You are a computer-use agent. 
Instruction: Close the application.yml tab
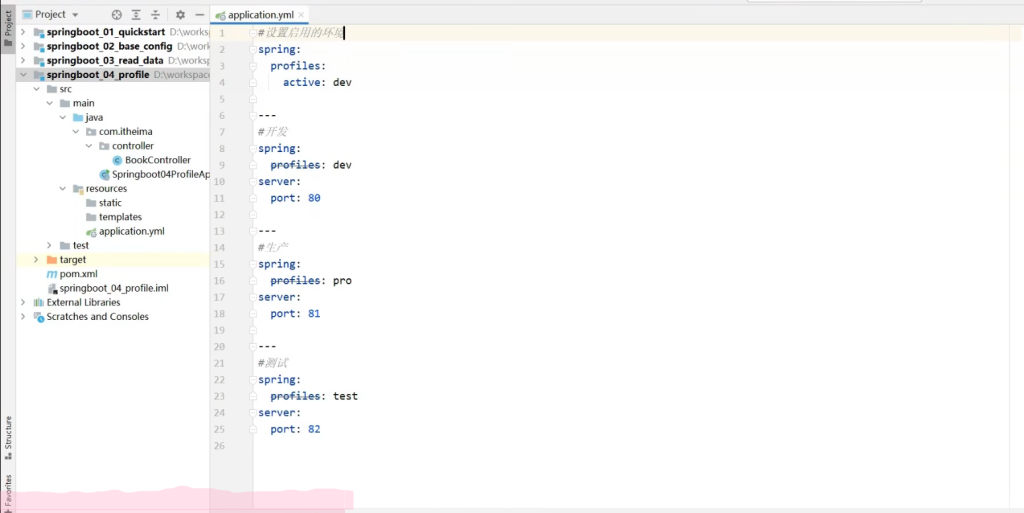[302, 15]
